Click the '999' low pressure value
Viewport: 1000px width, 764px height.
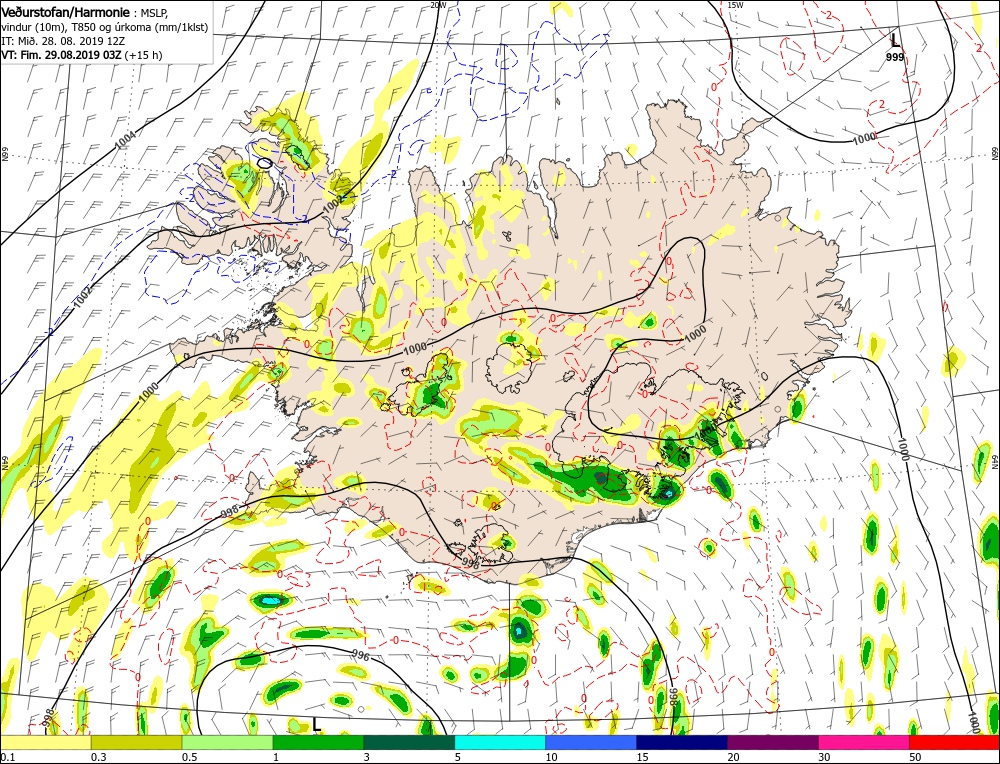(894, 57)
